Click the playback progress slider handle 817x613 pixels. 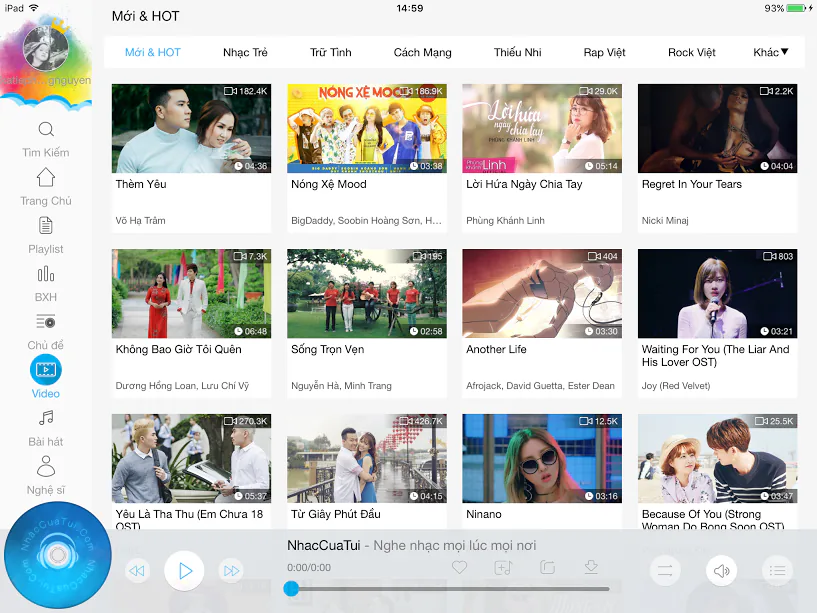[291, 589]
